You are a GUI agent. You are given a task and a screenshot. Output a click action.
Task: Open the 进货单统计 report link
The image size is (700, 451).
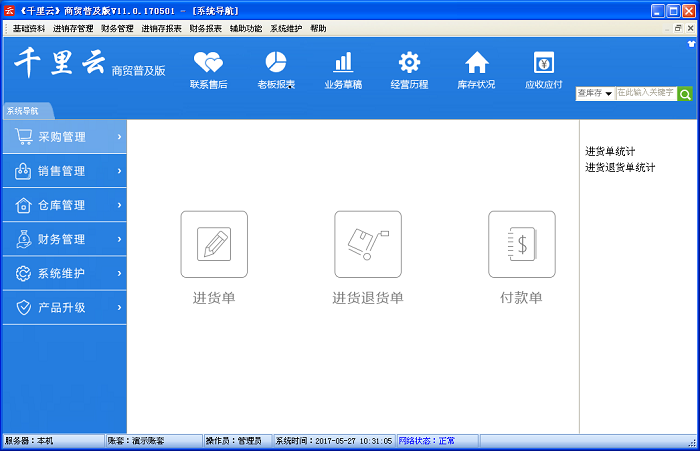(x=610, y=151)
